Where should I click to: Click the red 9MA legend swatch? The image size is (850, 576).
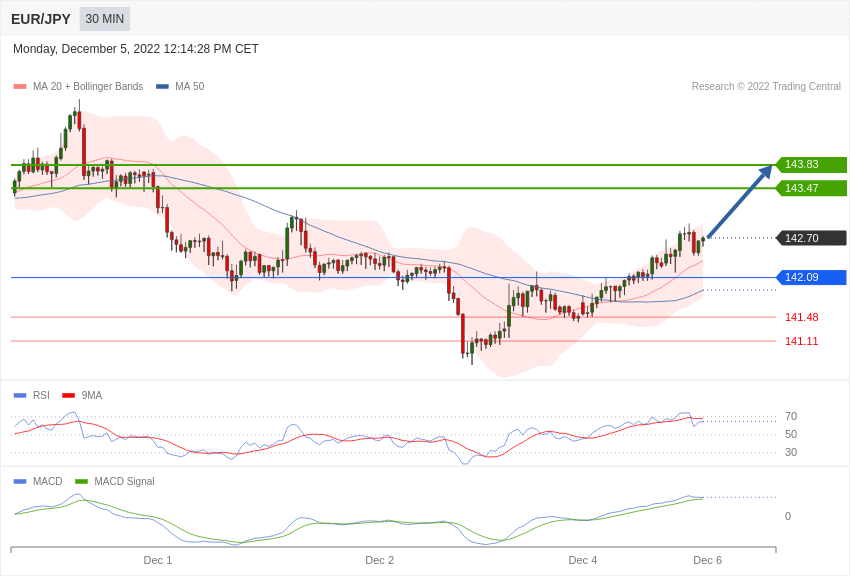[69, 396]
